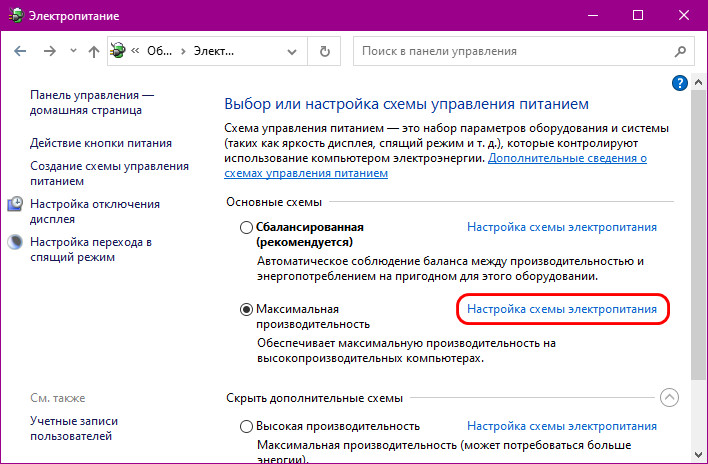This screenshot has height=464, width=708.
Task: Open the recent locations dropdown arrow
Action: coord(72,50)
